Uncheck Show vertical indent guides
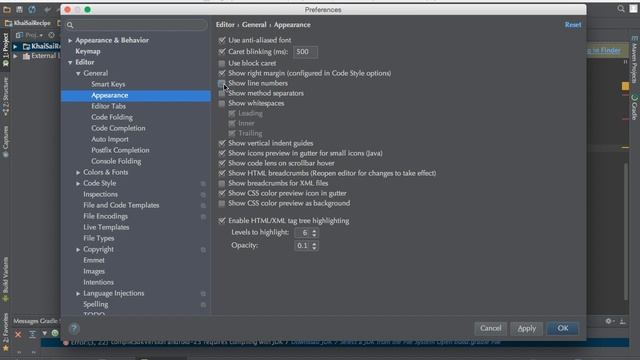Screen dimensions: 640x360 (x=222, y=143)
